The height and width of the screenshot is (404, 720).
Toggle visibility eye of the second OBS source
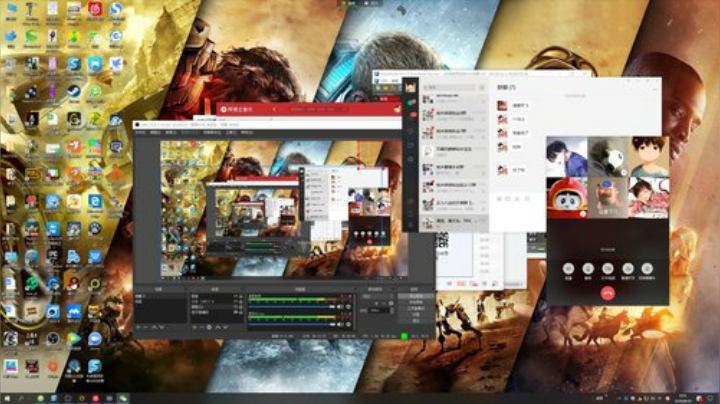pos(235,302)
